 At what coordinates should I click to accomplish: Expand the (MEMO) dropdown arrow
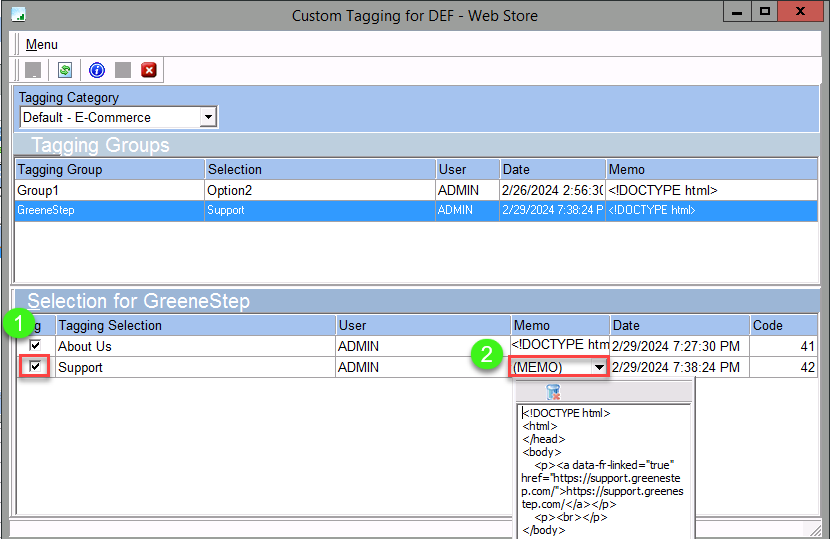[x=599, y=368]
